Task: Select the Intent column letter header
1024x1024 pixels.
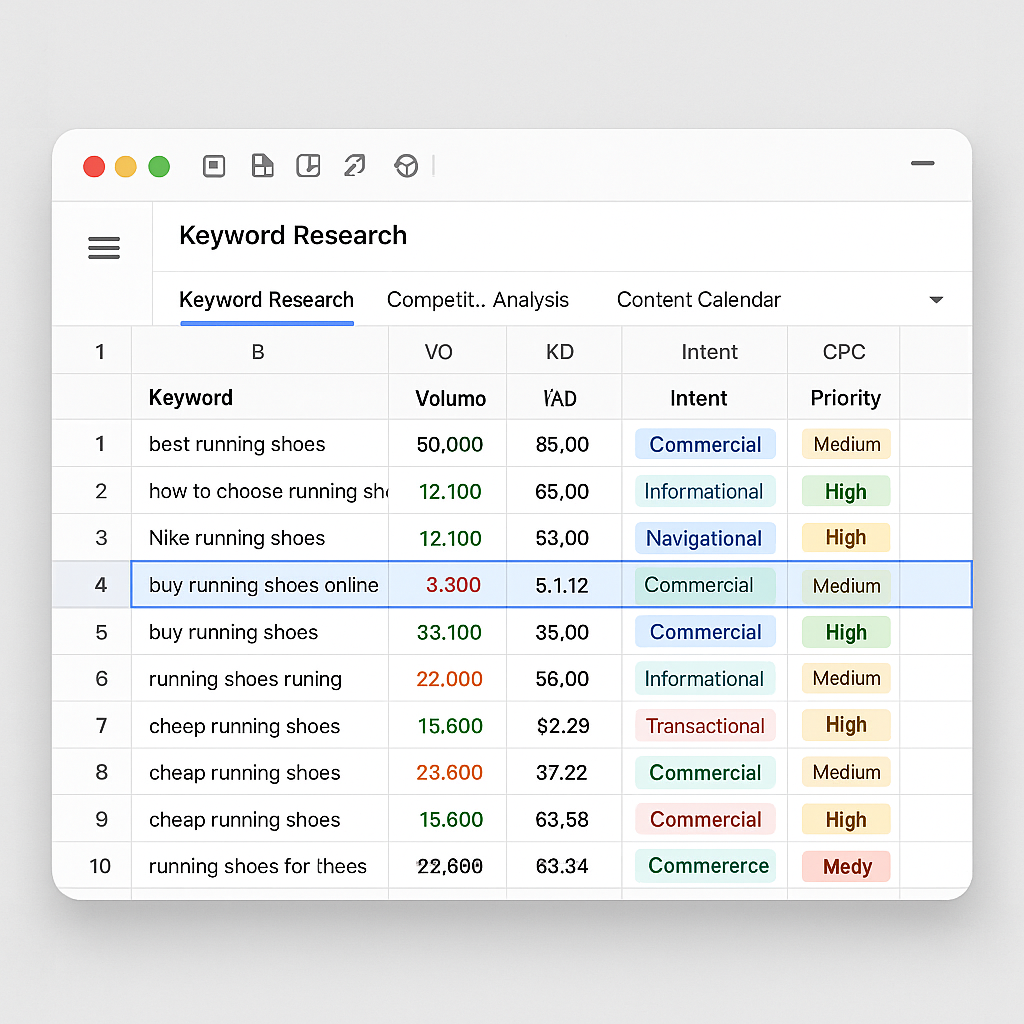Action: tap(705, 351)
